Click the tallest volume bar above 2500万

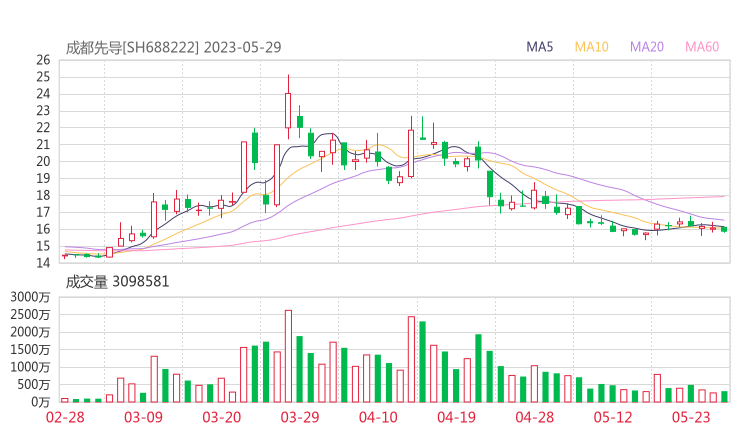click(288, 356)
